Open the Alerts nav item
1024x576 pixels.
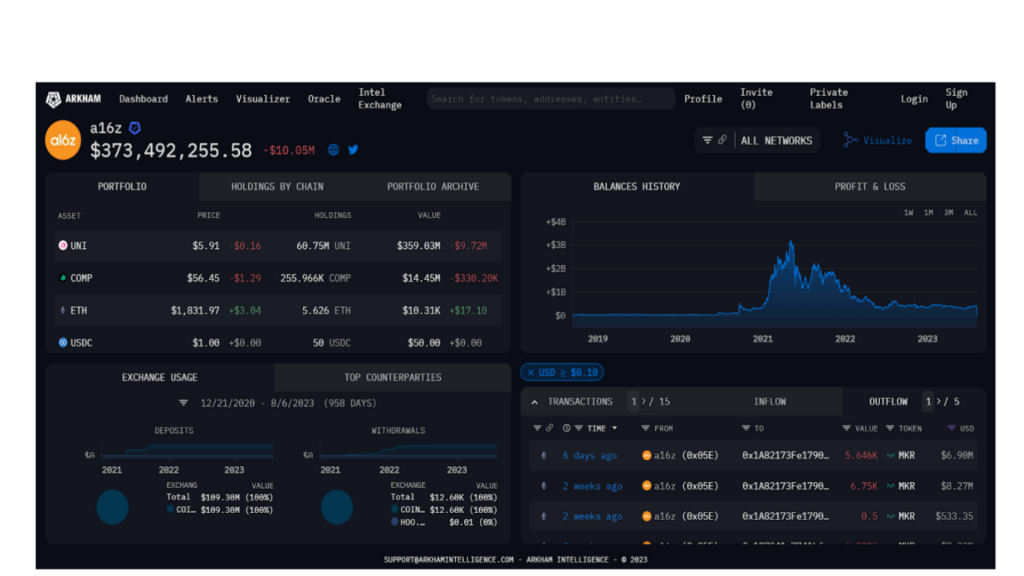click(x=201, y=99)
